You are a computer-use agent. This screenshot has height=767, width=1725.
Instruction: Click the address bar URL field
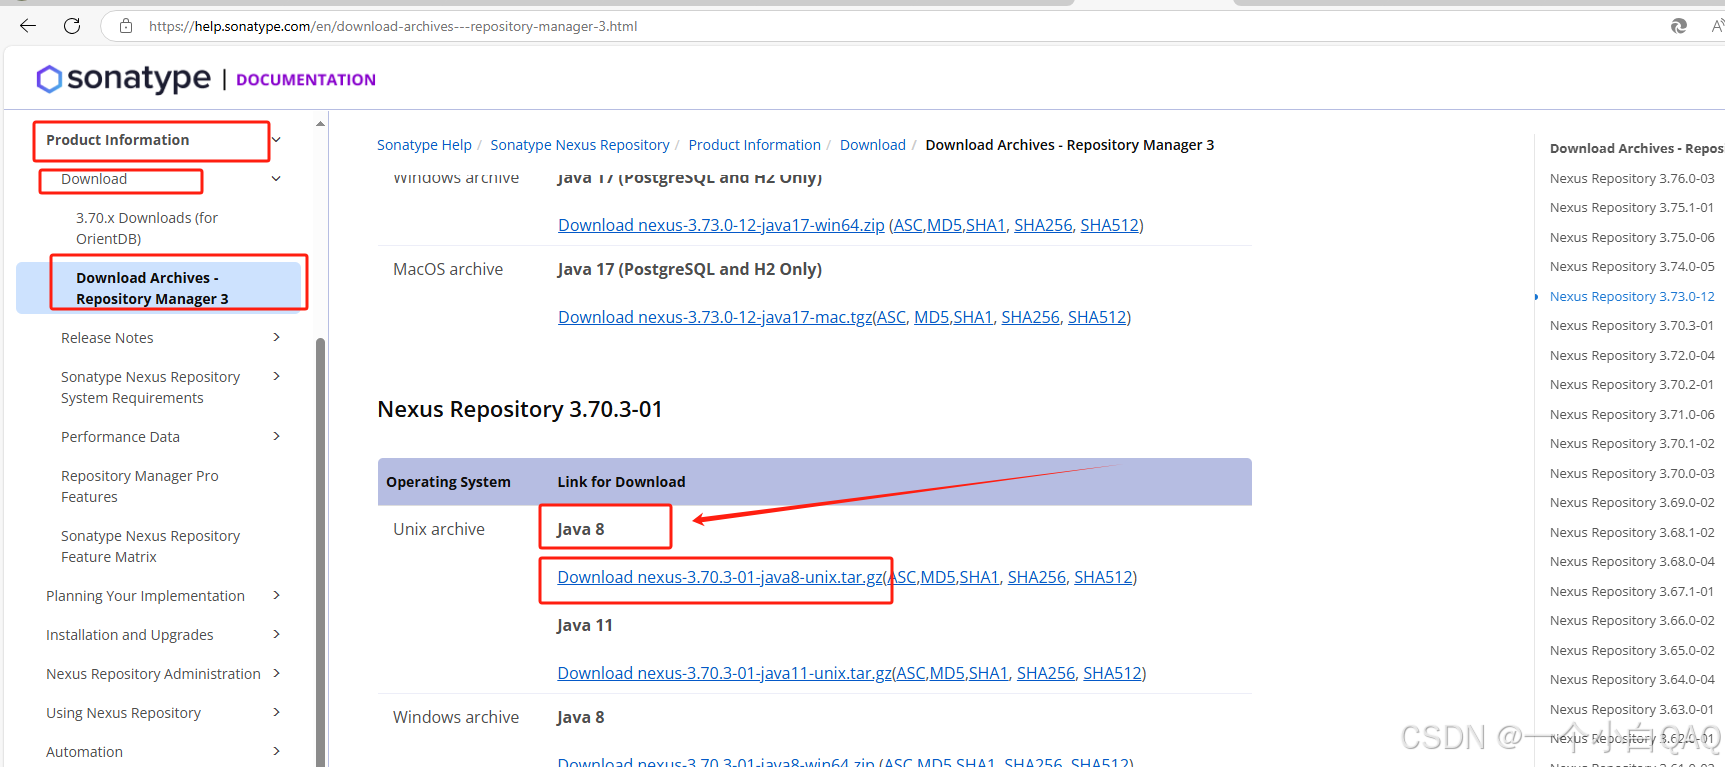(x=393, y=27)
